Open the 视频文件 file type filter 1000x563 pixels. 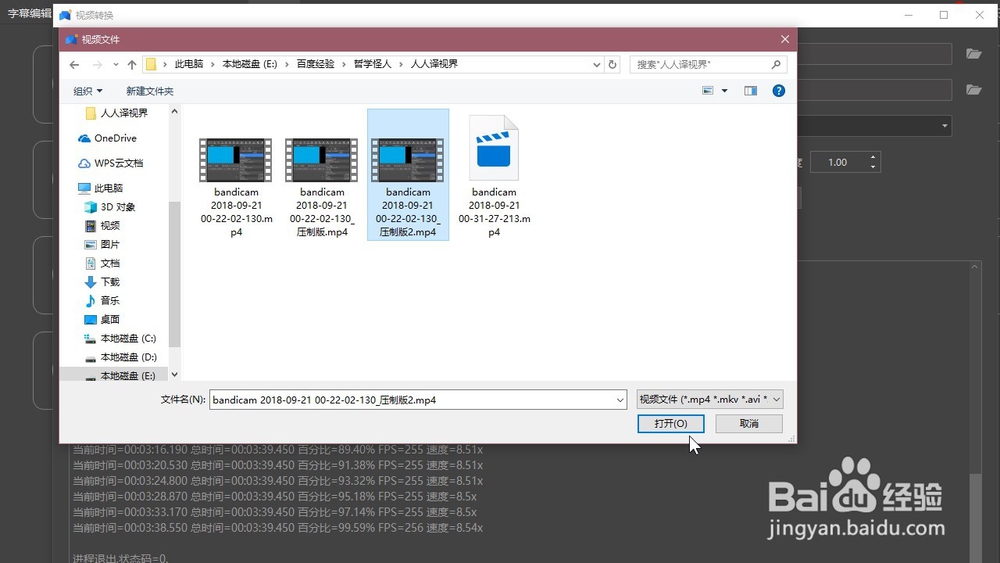[x=710, y=399]
